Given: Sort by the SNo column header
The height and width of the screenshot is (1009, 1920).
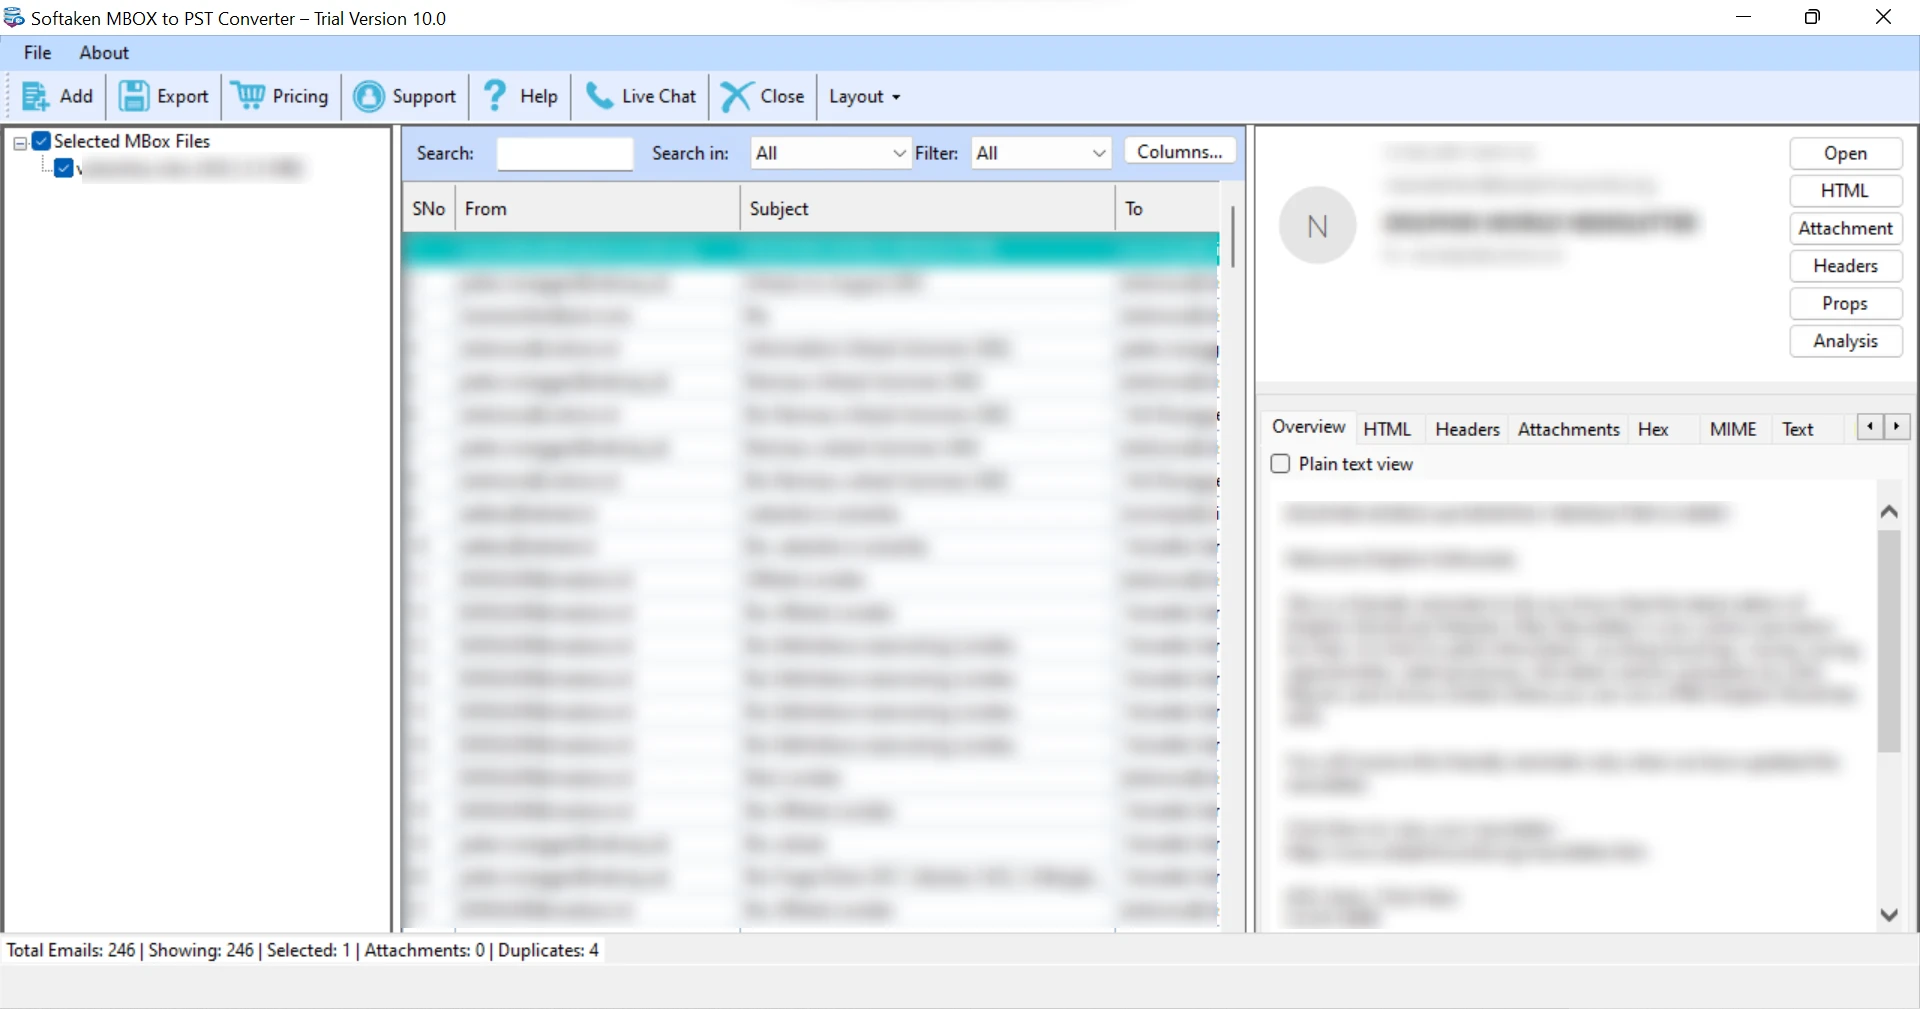Looking at the screenshot, I should [x=429, y=209].
